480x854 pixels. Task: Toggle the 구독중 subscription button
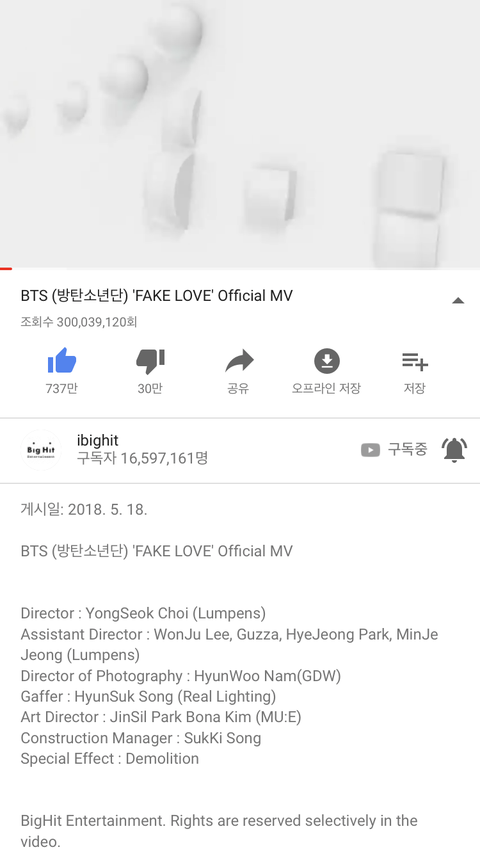click(394, 450)
